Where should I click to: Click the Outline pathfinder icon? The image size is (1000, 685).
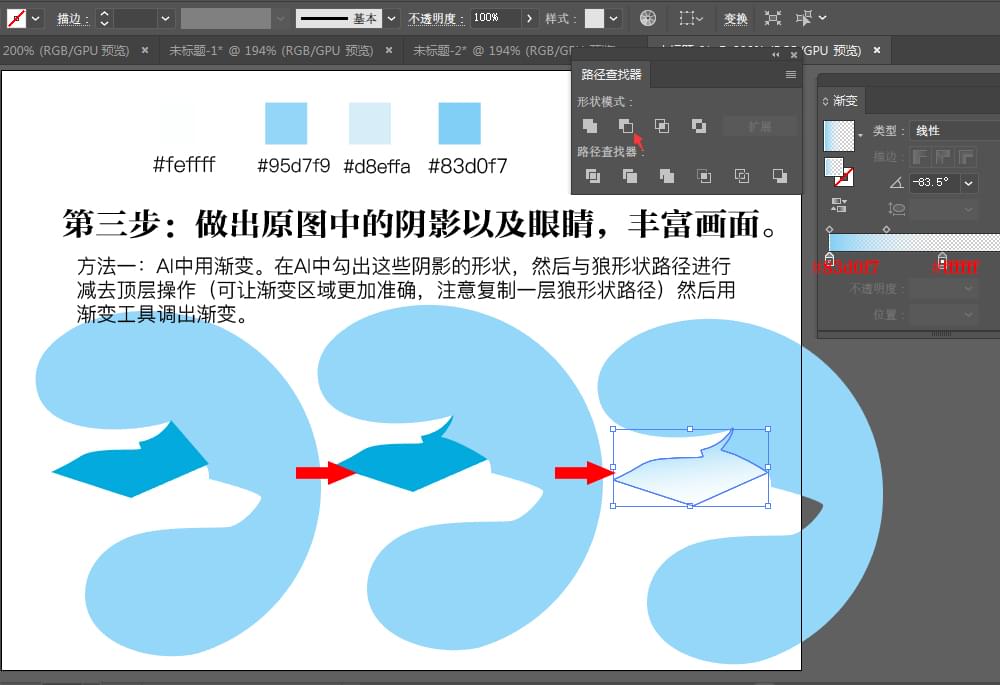coord(742,176)
